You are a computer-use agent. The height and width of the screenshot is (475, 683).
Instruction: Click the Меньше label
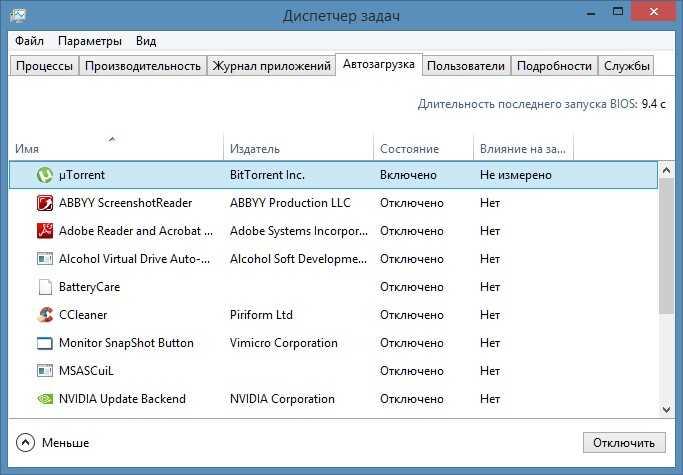coord(65,443)
